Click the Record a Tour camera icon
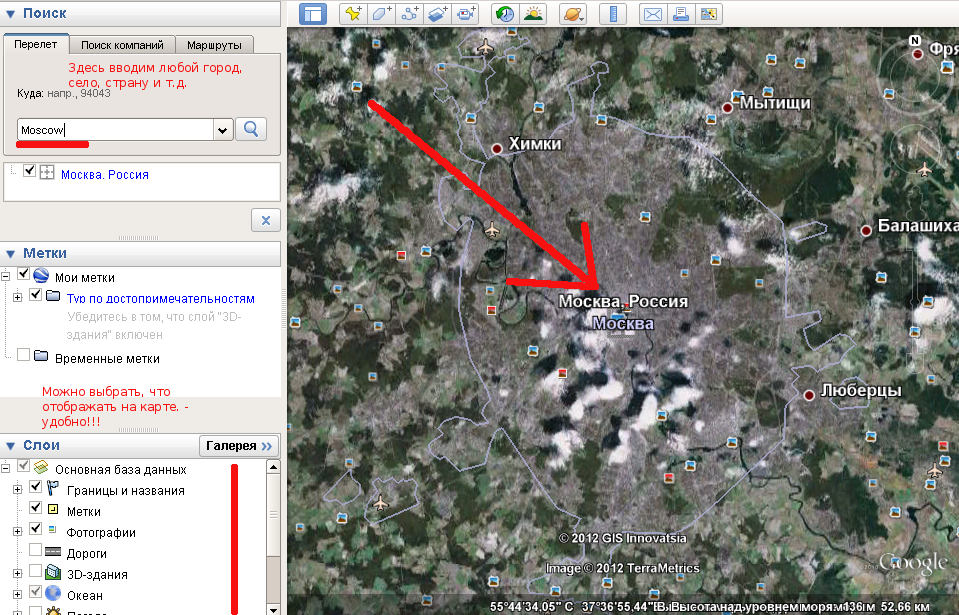This screenshot has height=615, width=959. click(x=465, y=14)
